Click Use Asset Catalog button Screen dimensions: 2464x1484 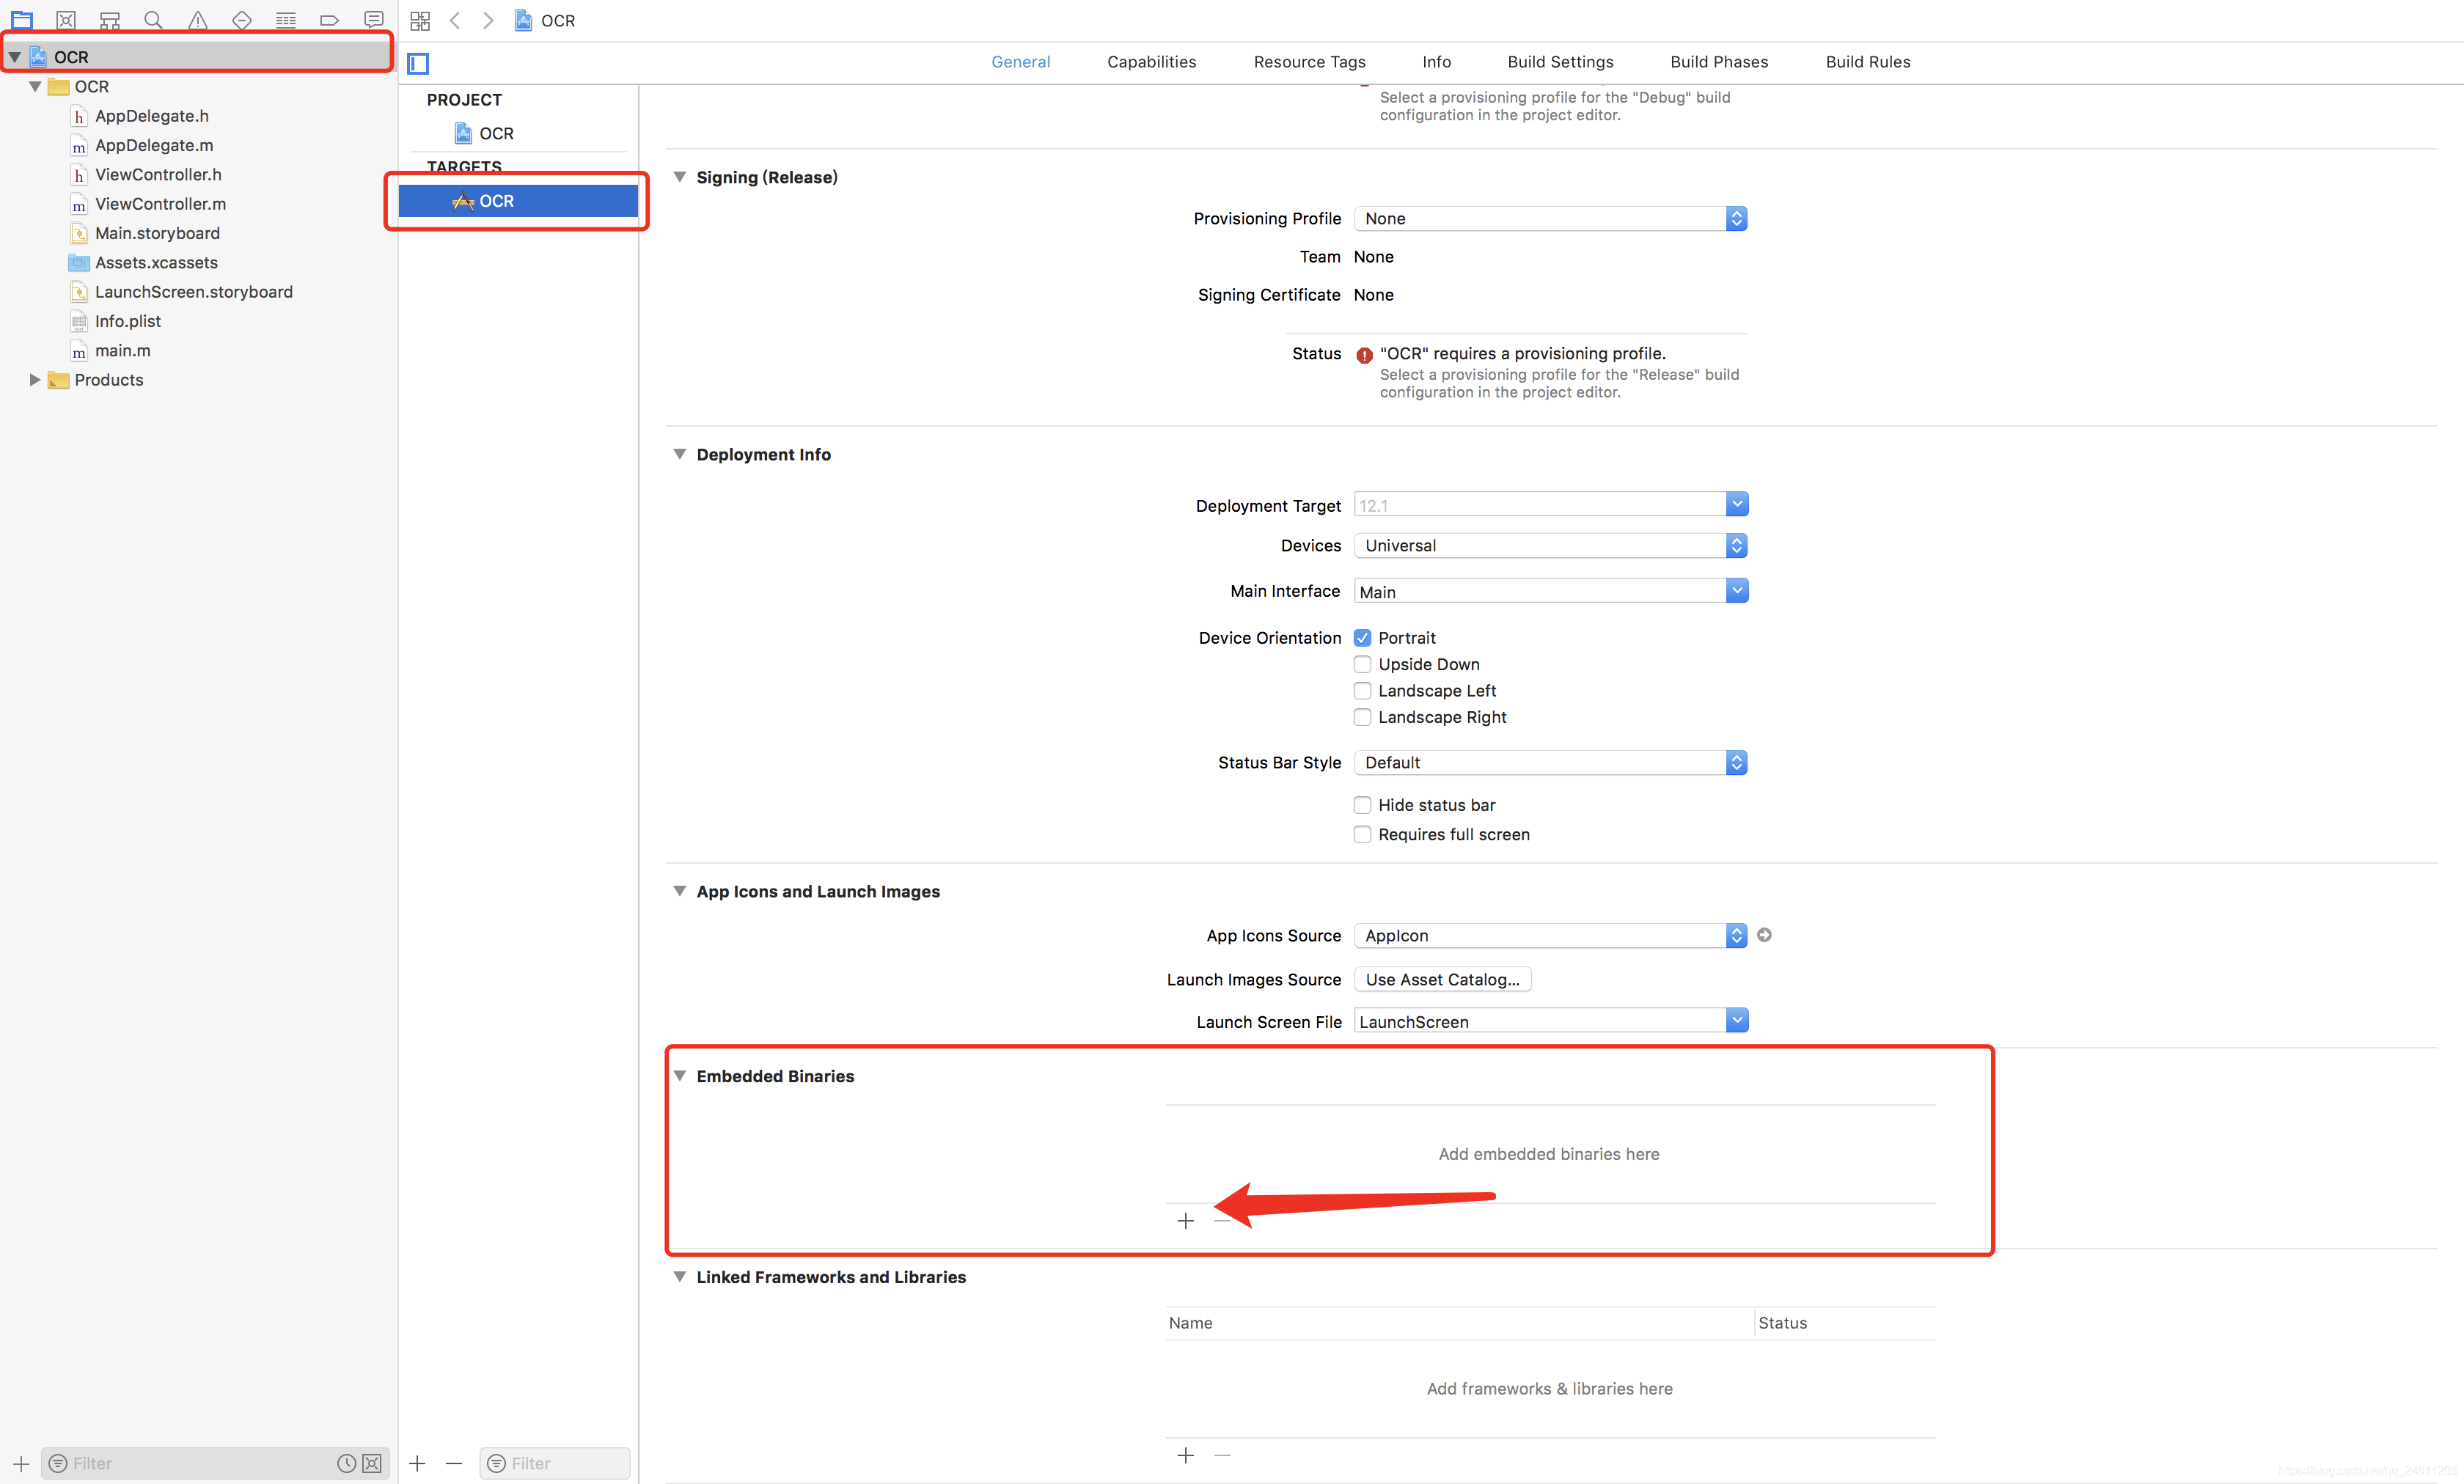coord(1442,979)
